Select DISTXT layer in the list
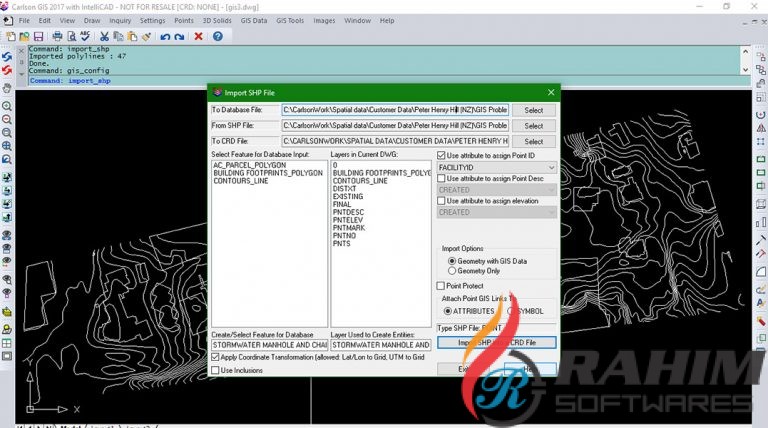 [344, 189]
